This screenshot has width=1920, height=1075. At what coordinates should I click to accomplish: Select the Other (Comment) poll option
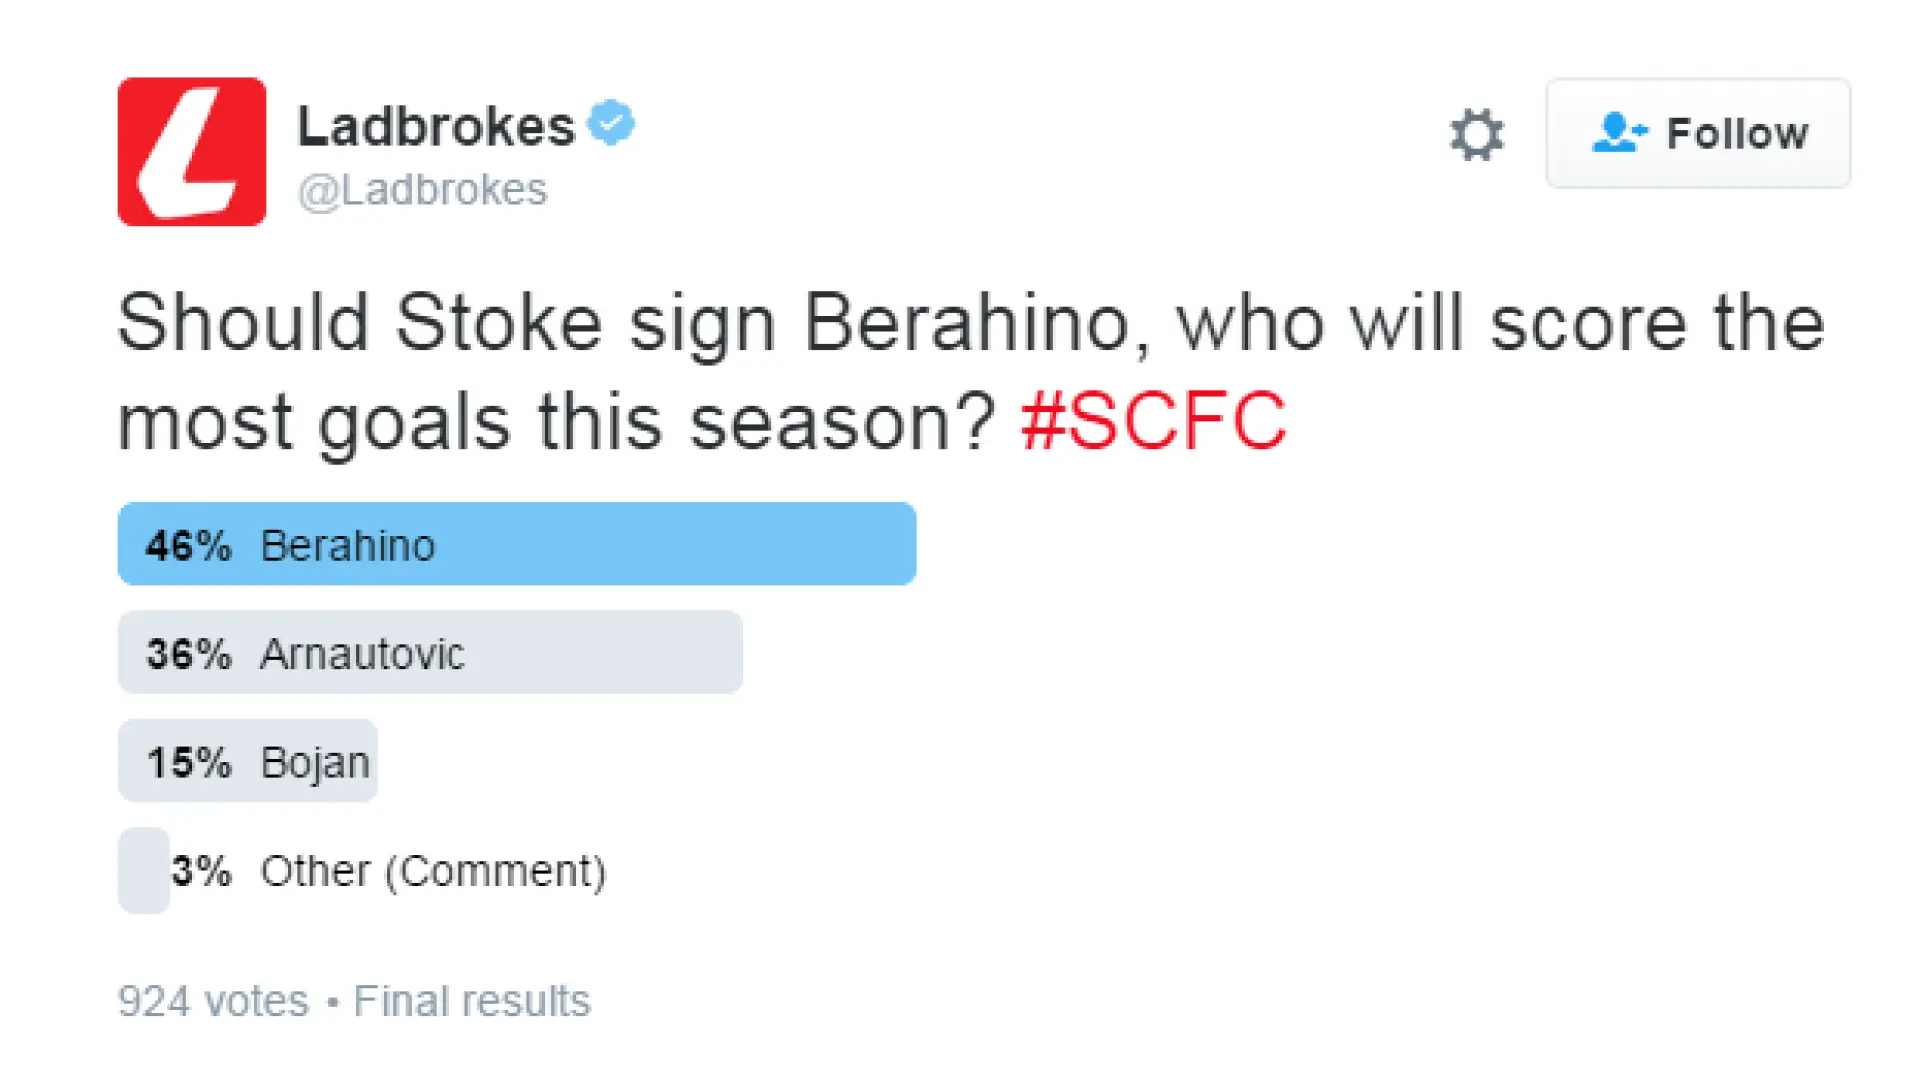point(433,871)
